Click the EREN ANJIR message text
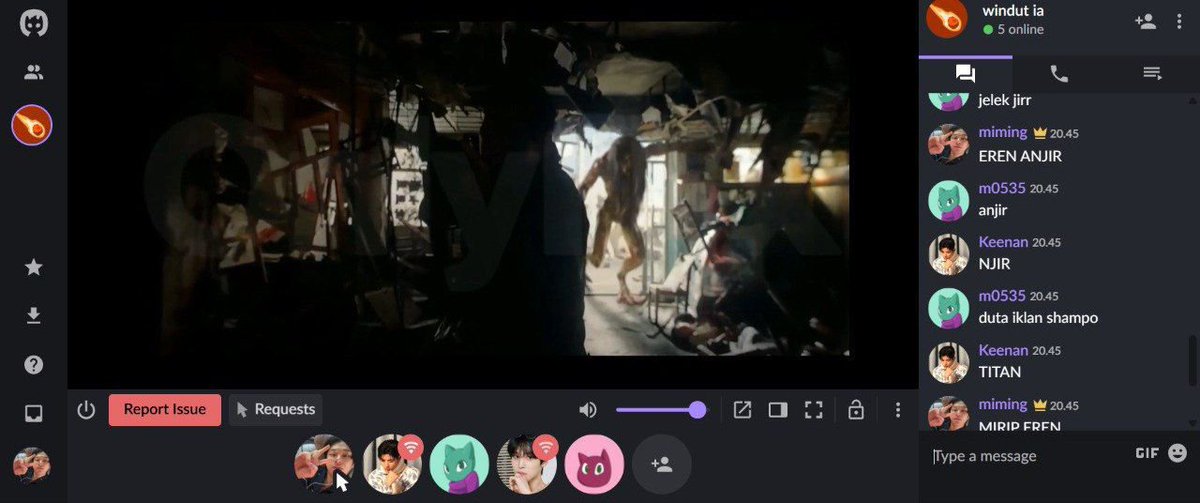The height and width of the screenshot is (503, 1200). 1020,156
